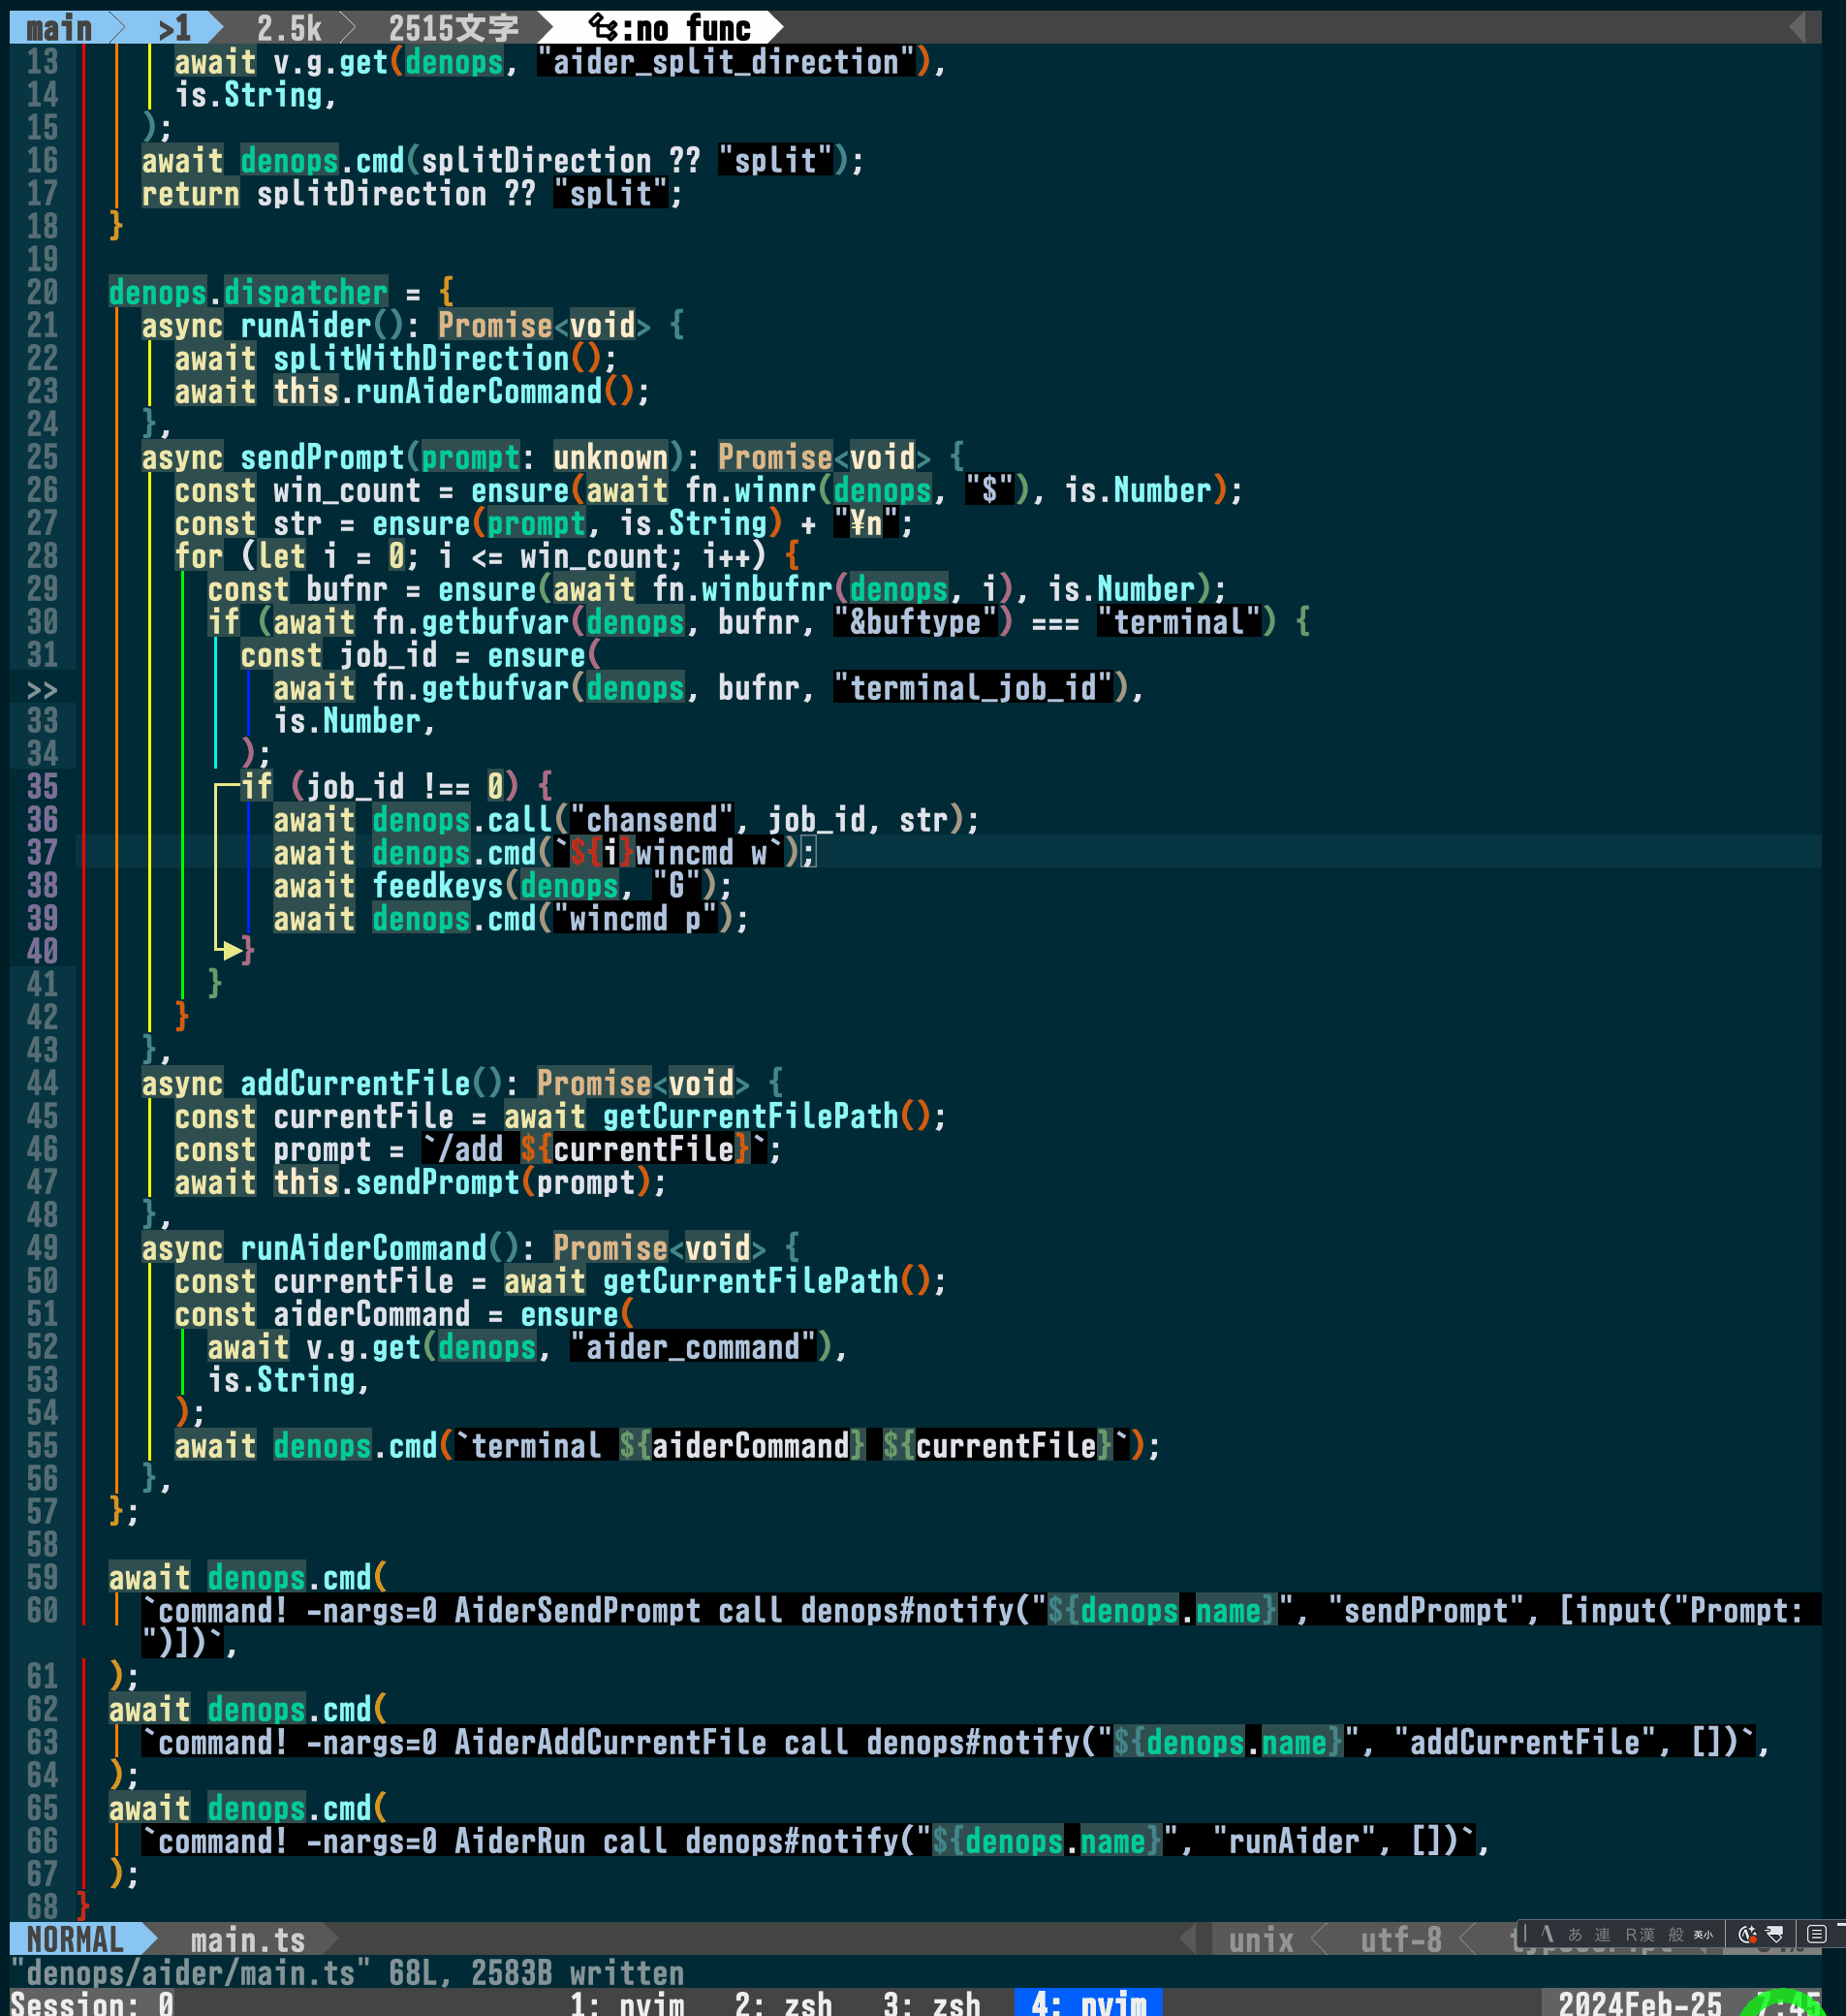Image resolution: width=1846 pixels, height=2016 pixels.
Task: Click the '2515文字' character count segment
Action: (x=453, y=27)
